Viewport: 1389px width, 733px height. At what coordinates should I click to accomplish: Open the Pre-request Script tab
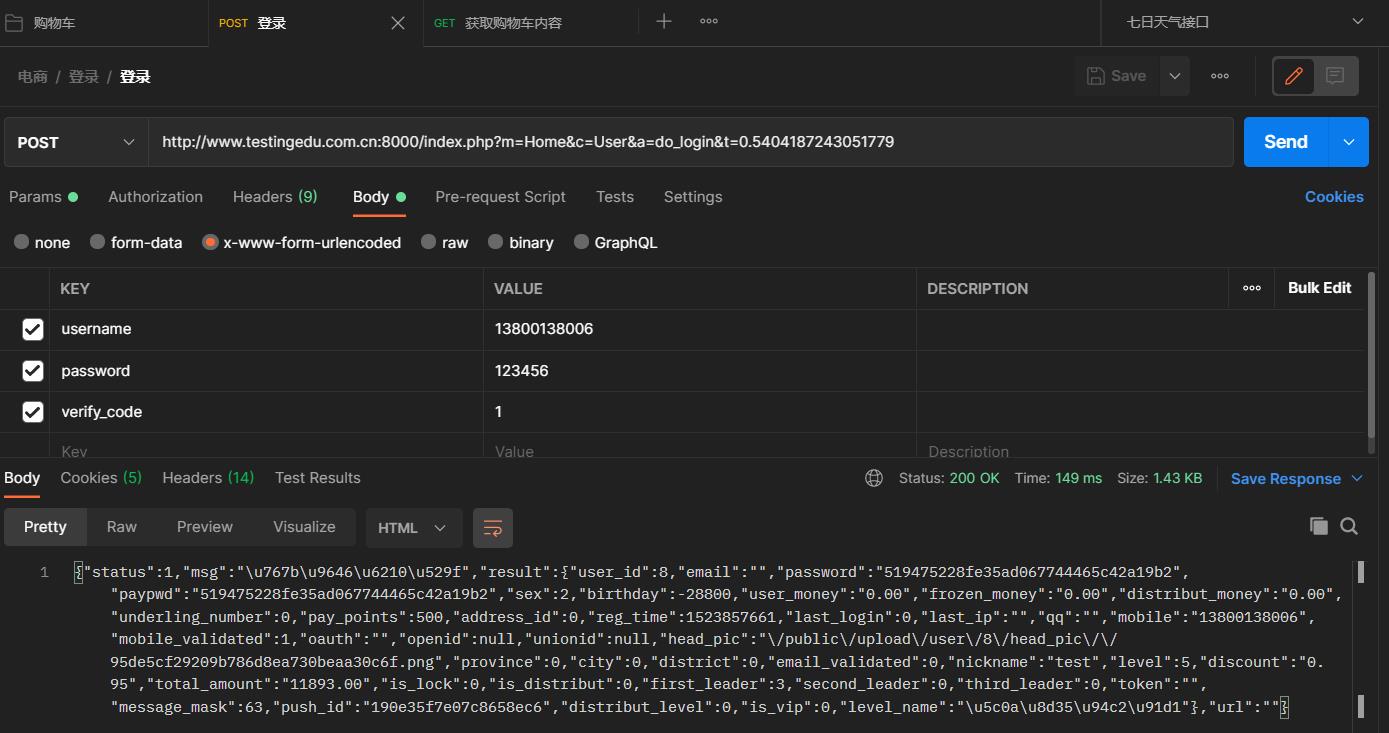coord(500,197)
